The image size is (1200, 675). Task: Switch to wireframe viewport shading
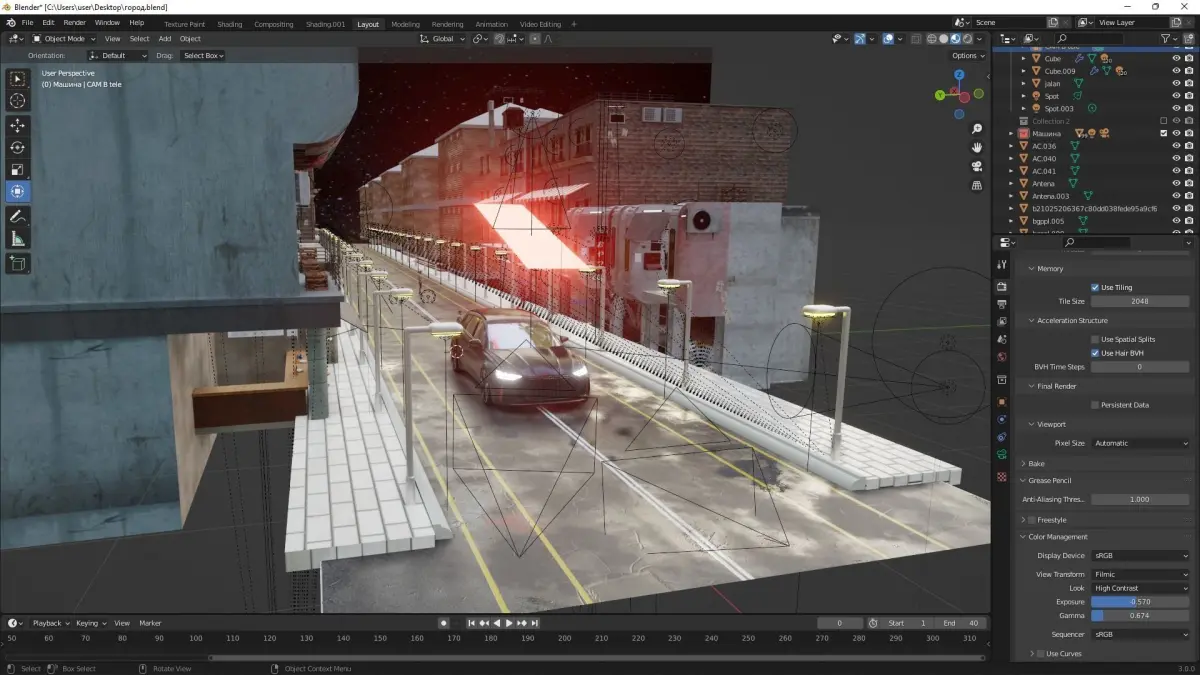pos(932,39)
